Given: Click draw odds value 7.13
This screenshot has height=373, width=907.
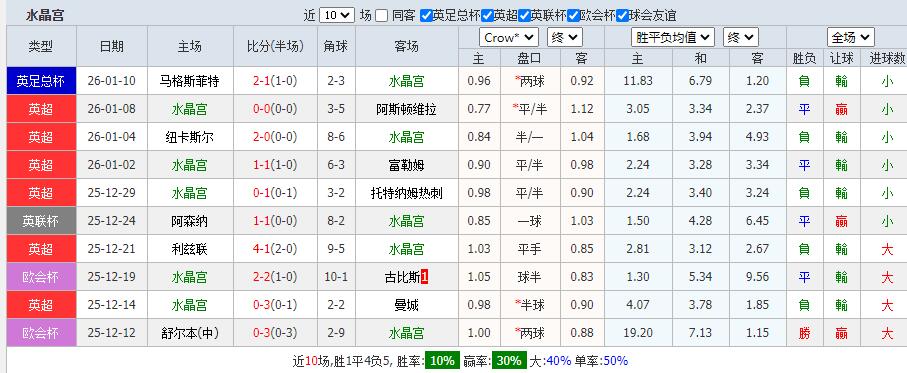Looking at the screenshot, I should coord(700,333).
